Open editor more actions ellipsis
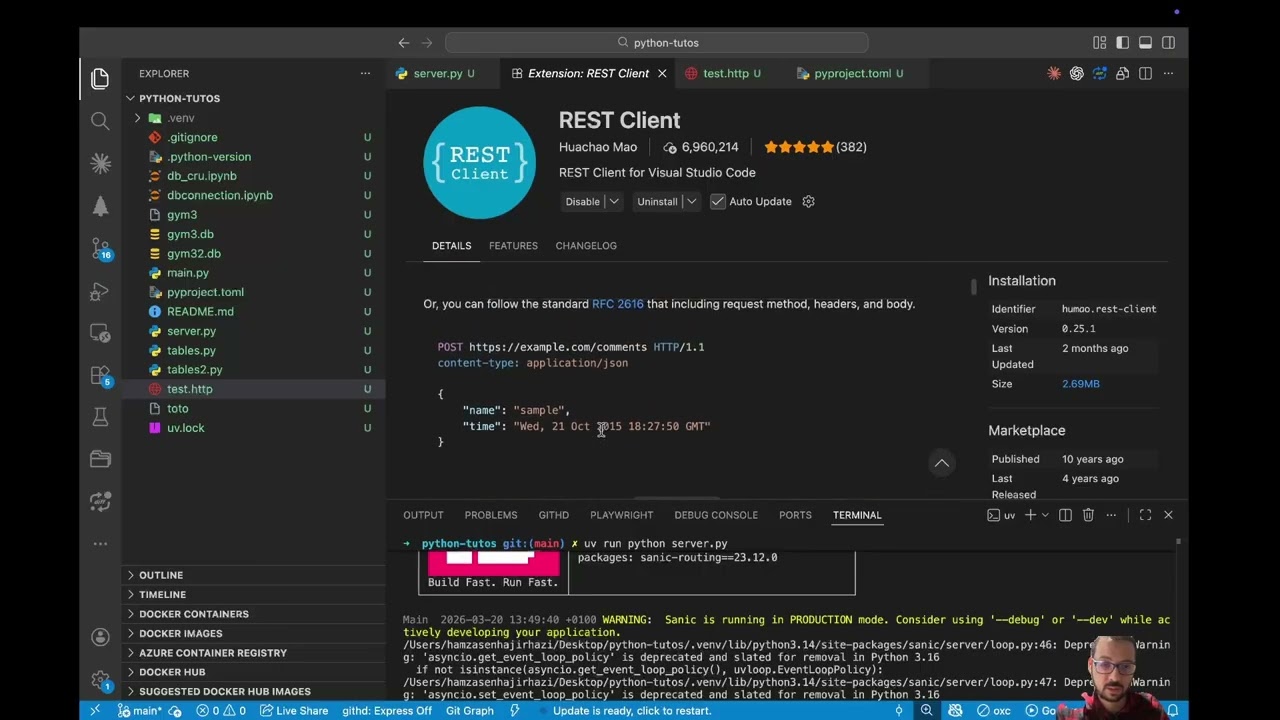This screenshot has width=1280, height=720. 1168,73
